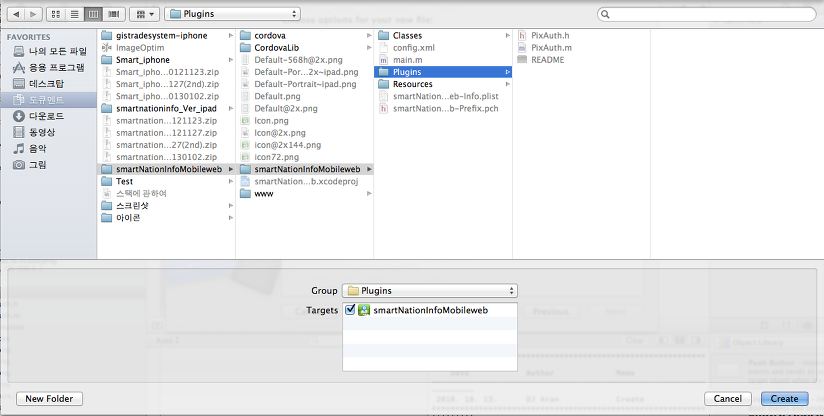The height and width of the screenshot is (416, 824).
Task: Click Create button
Action: click(785, 399)
